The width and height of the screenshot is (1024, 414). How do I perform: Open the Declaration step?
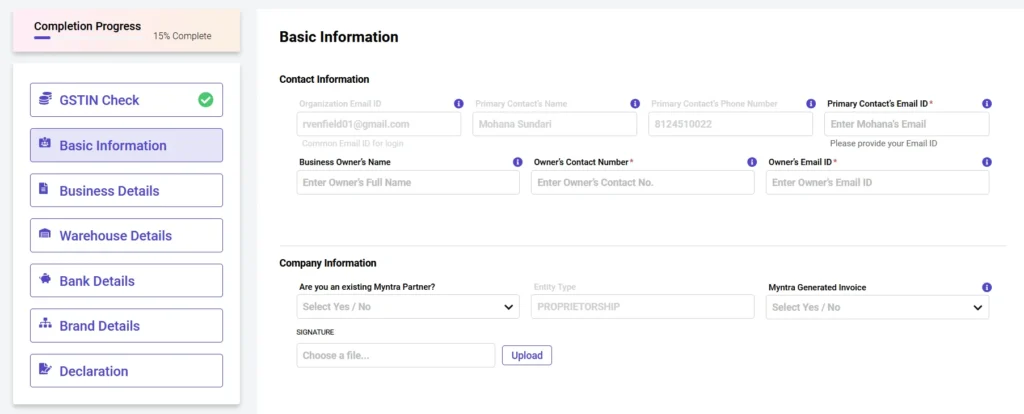click(x=126, y=371)
